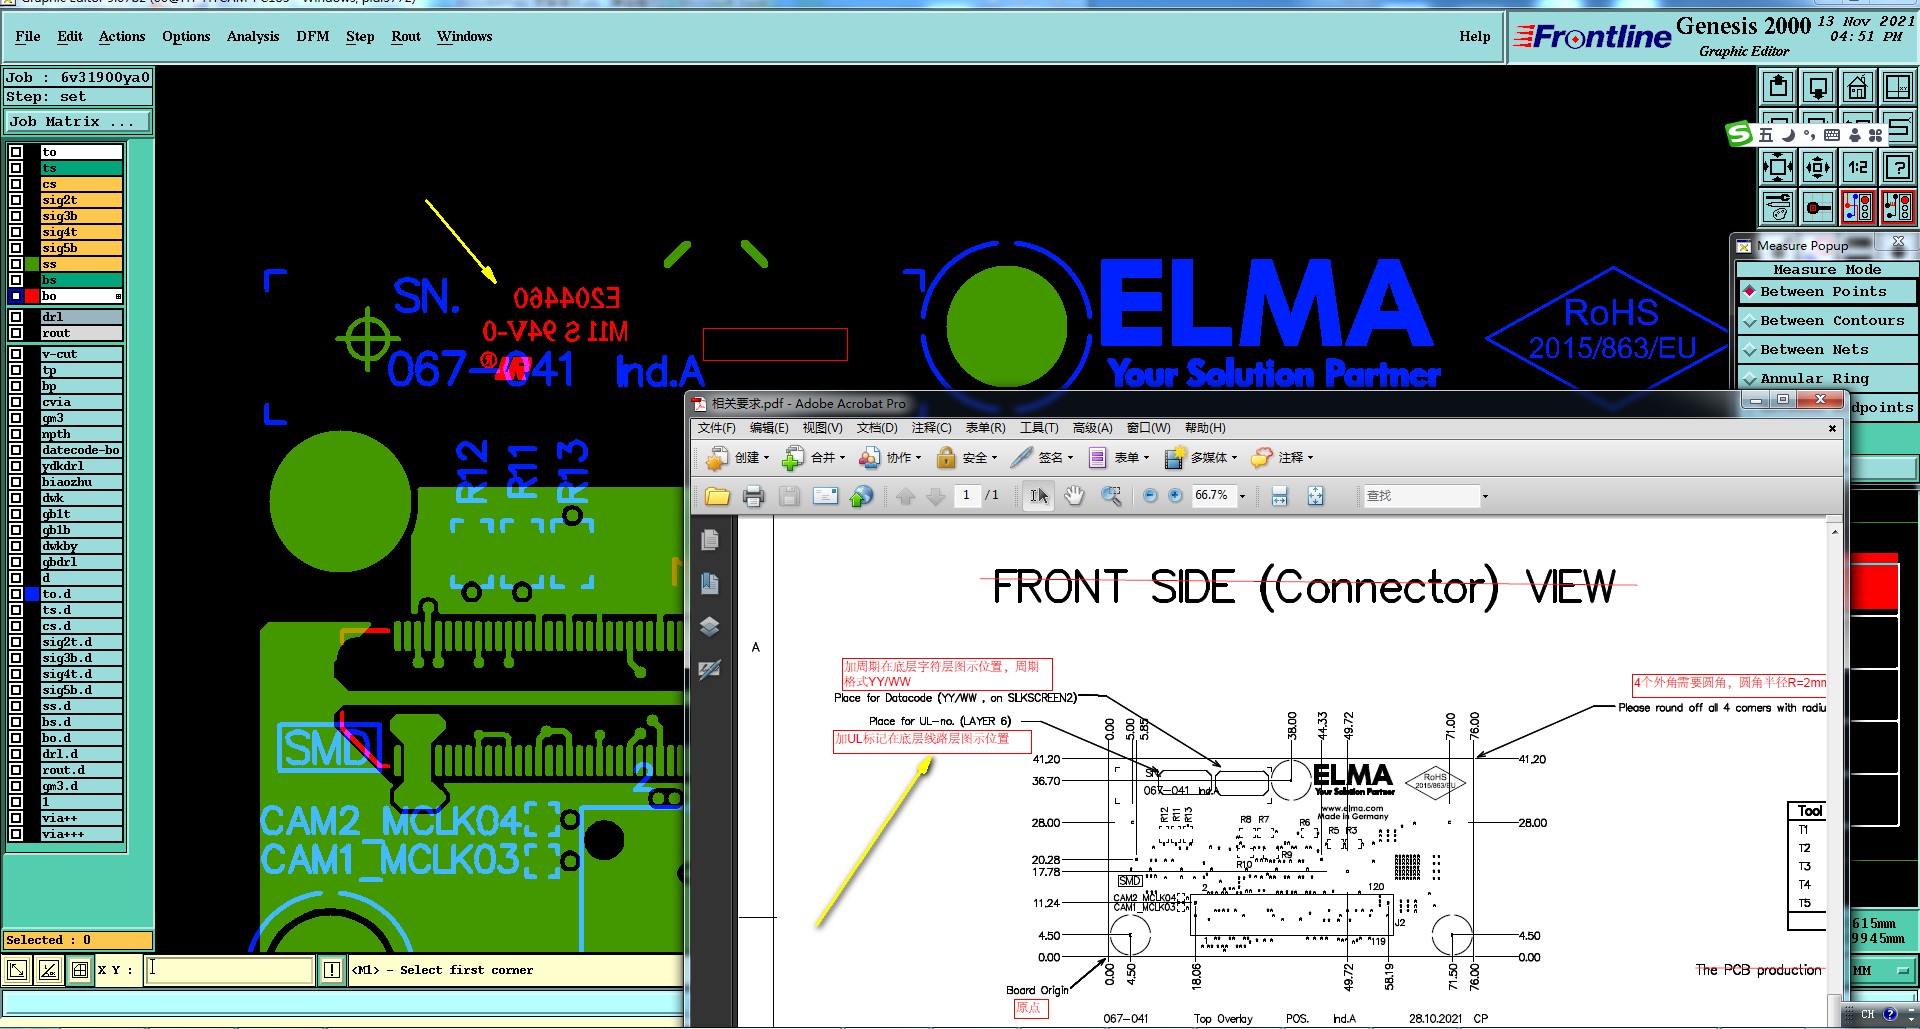Click the Fit Width icon in Acrobat
The width and height of the screenshot is (1920, 1029).
click(x=1279, y=496)
